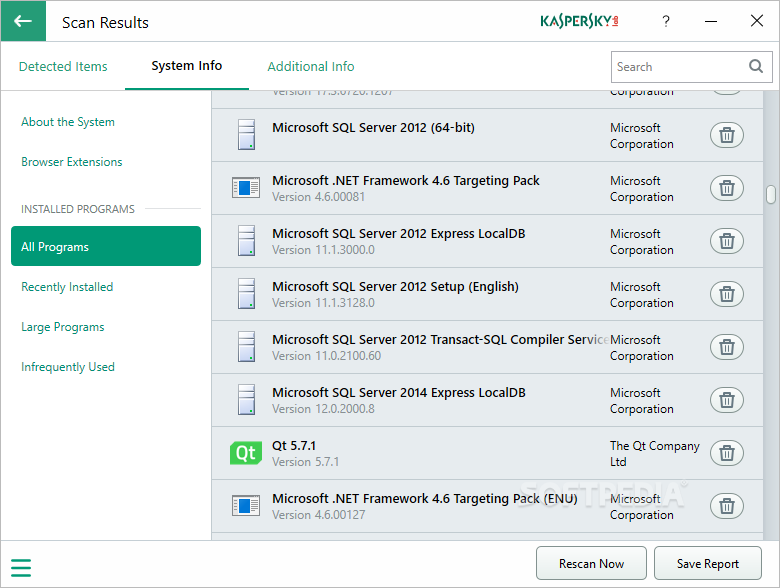Click the Rescan Now button

[591, 563]
